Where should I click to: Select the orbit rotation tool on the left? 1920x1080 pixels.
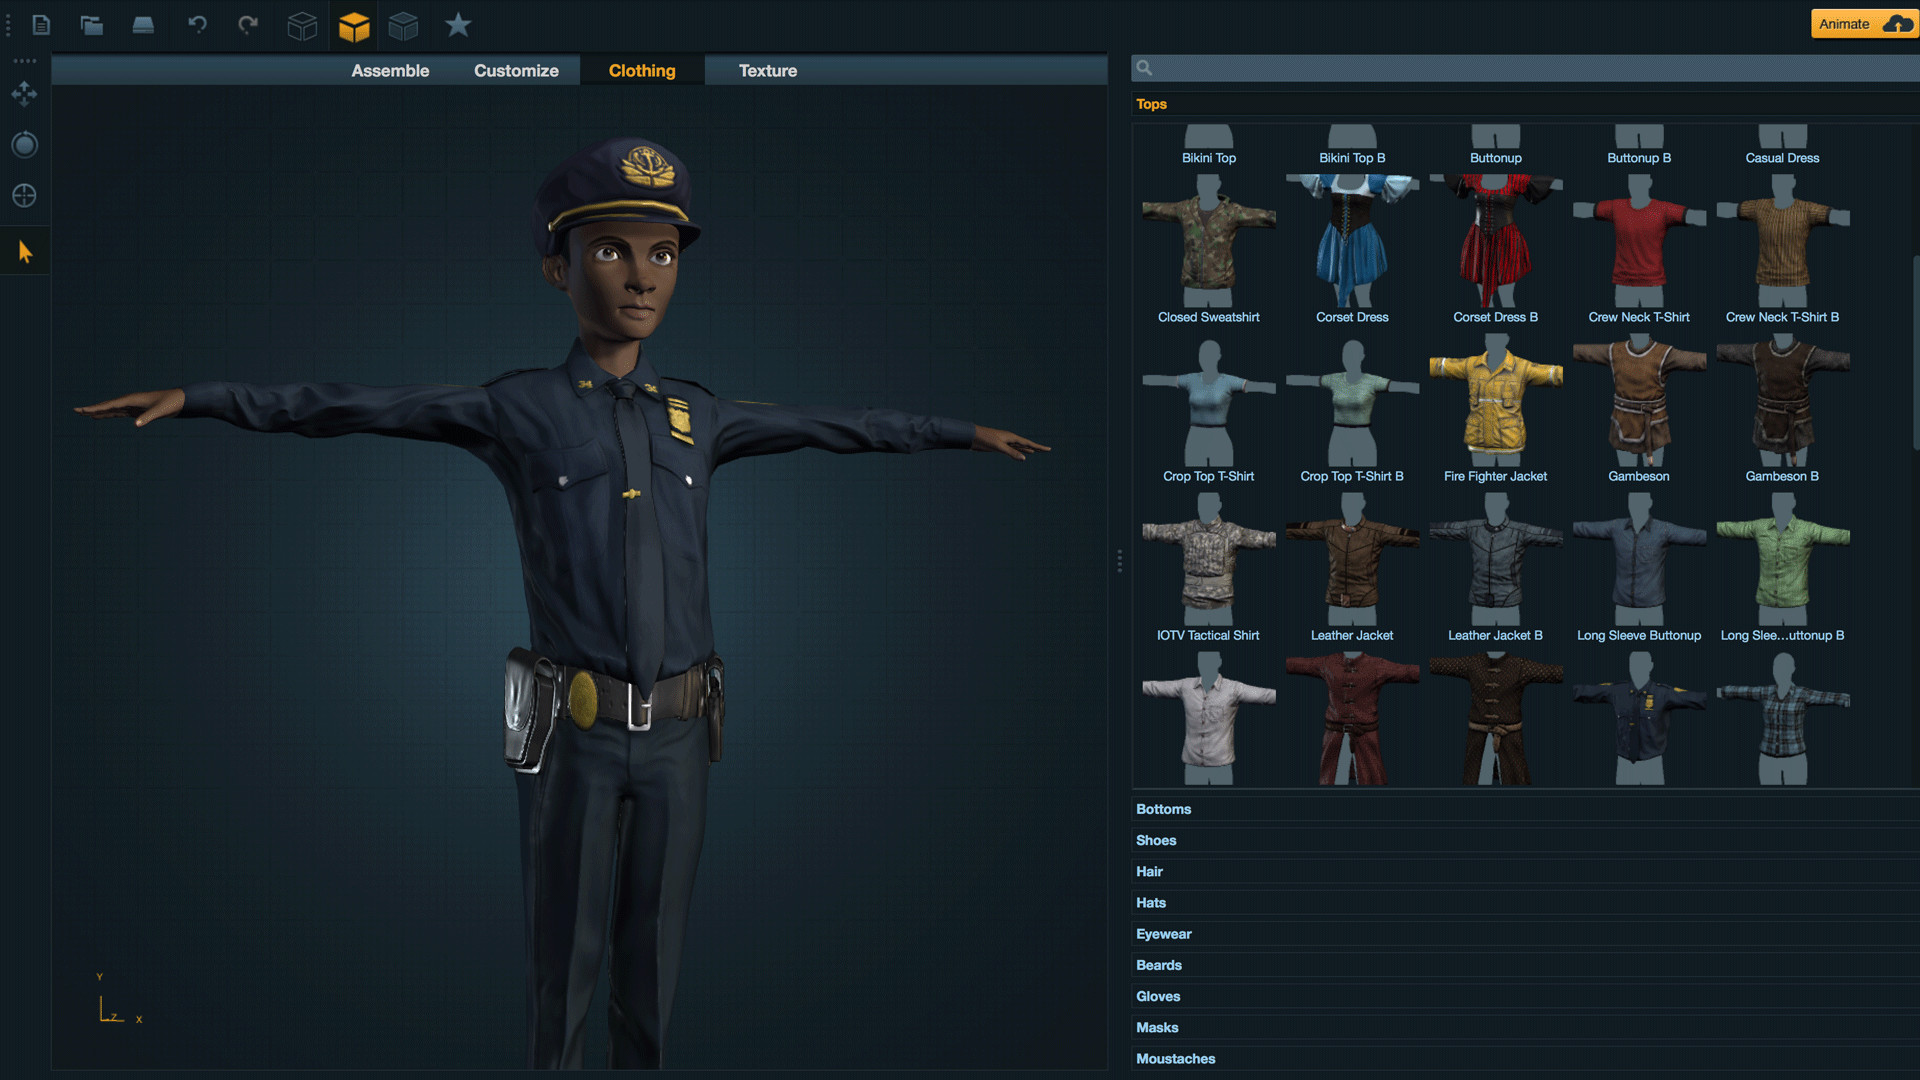(24, 145)
